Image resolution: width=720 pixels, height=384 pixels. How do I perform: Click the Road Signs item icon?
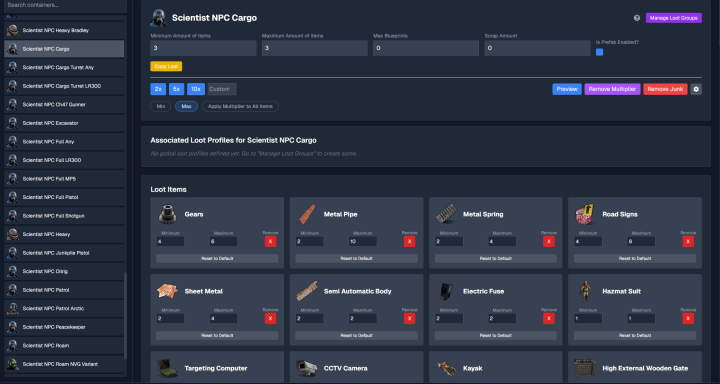tap(585, 214)
